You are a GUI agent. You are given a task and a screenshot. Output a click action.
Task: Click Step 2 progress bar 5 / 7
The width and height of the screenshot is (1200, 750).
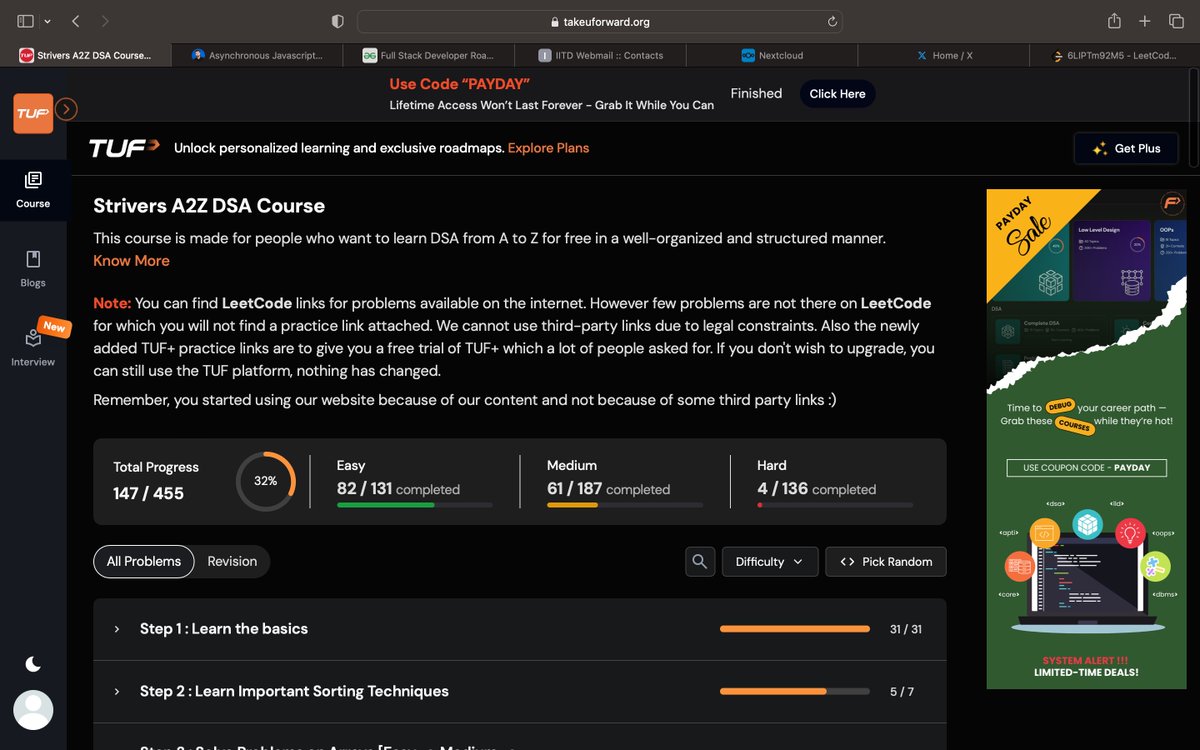click(795, 691)
